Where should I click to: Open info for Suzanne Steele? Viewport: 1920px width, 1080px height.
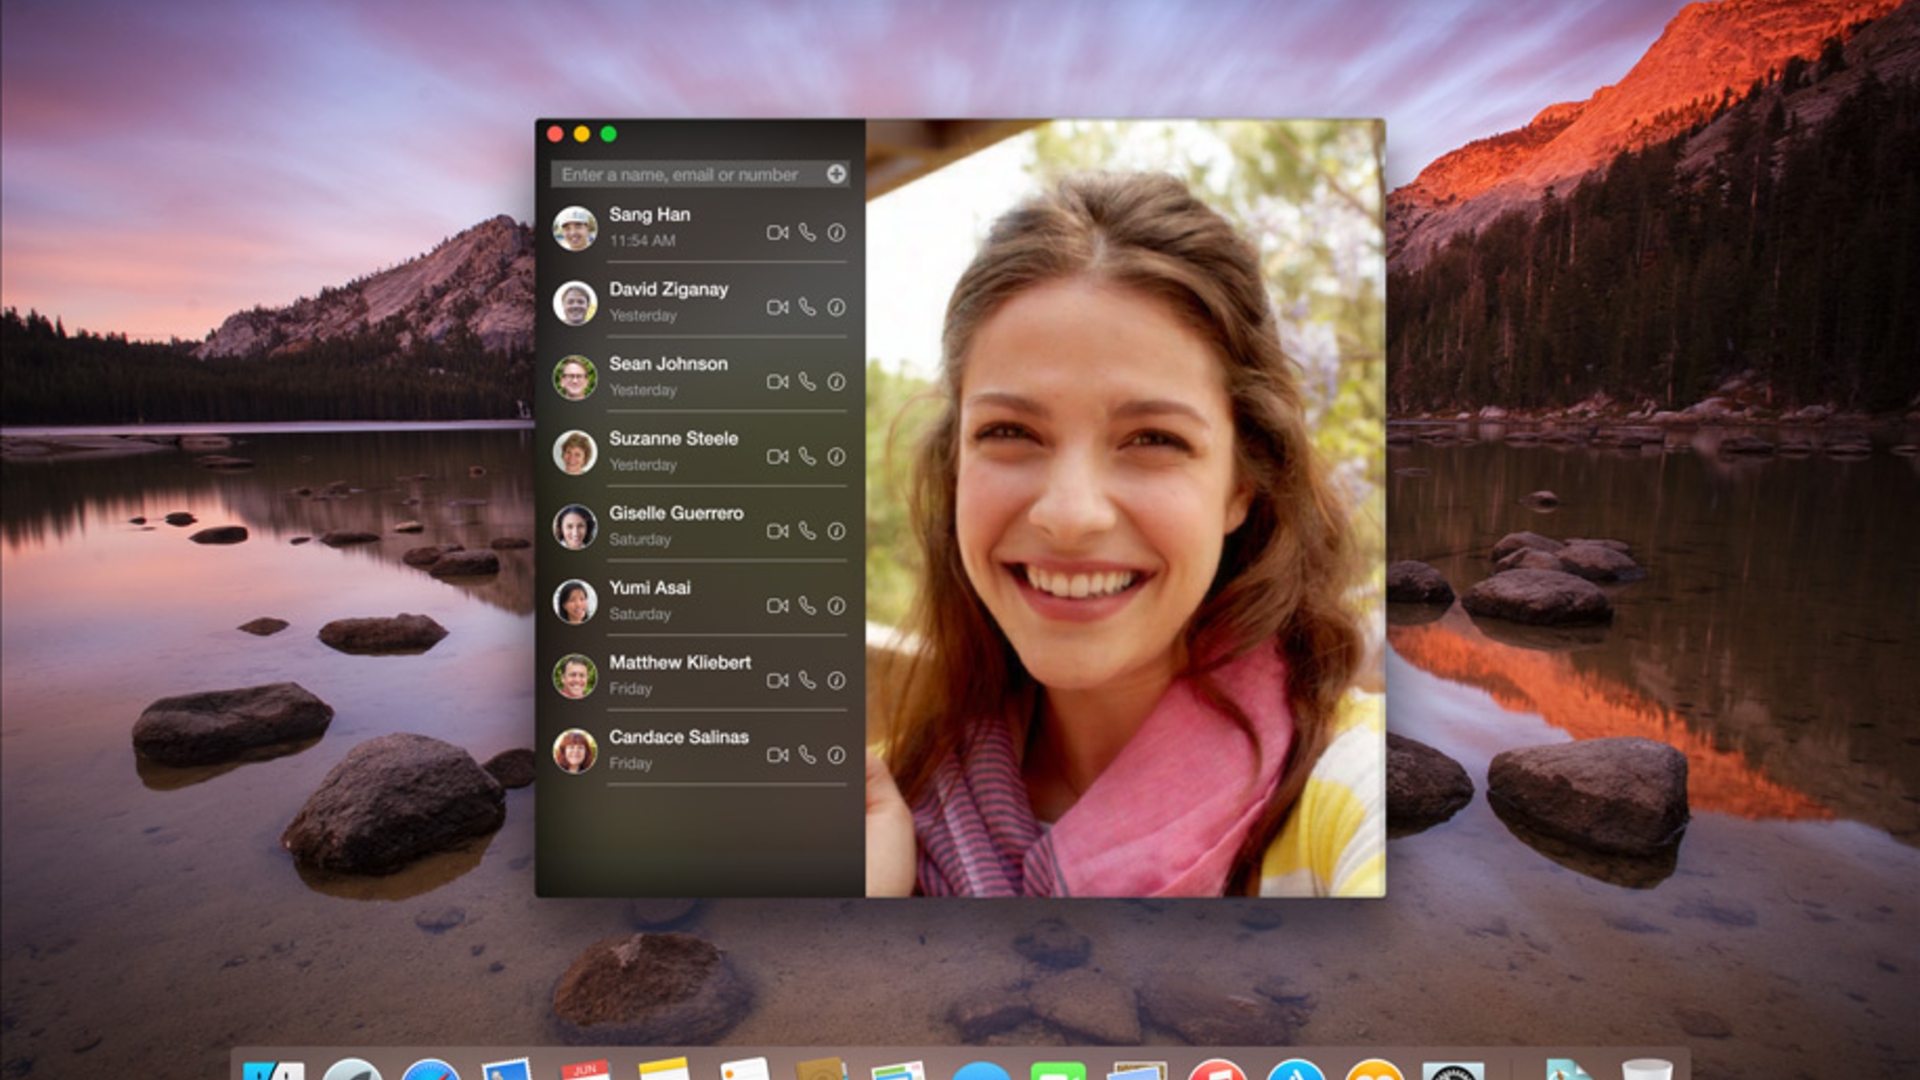coord(836,457)
